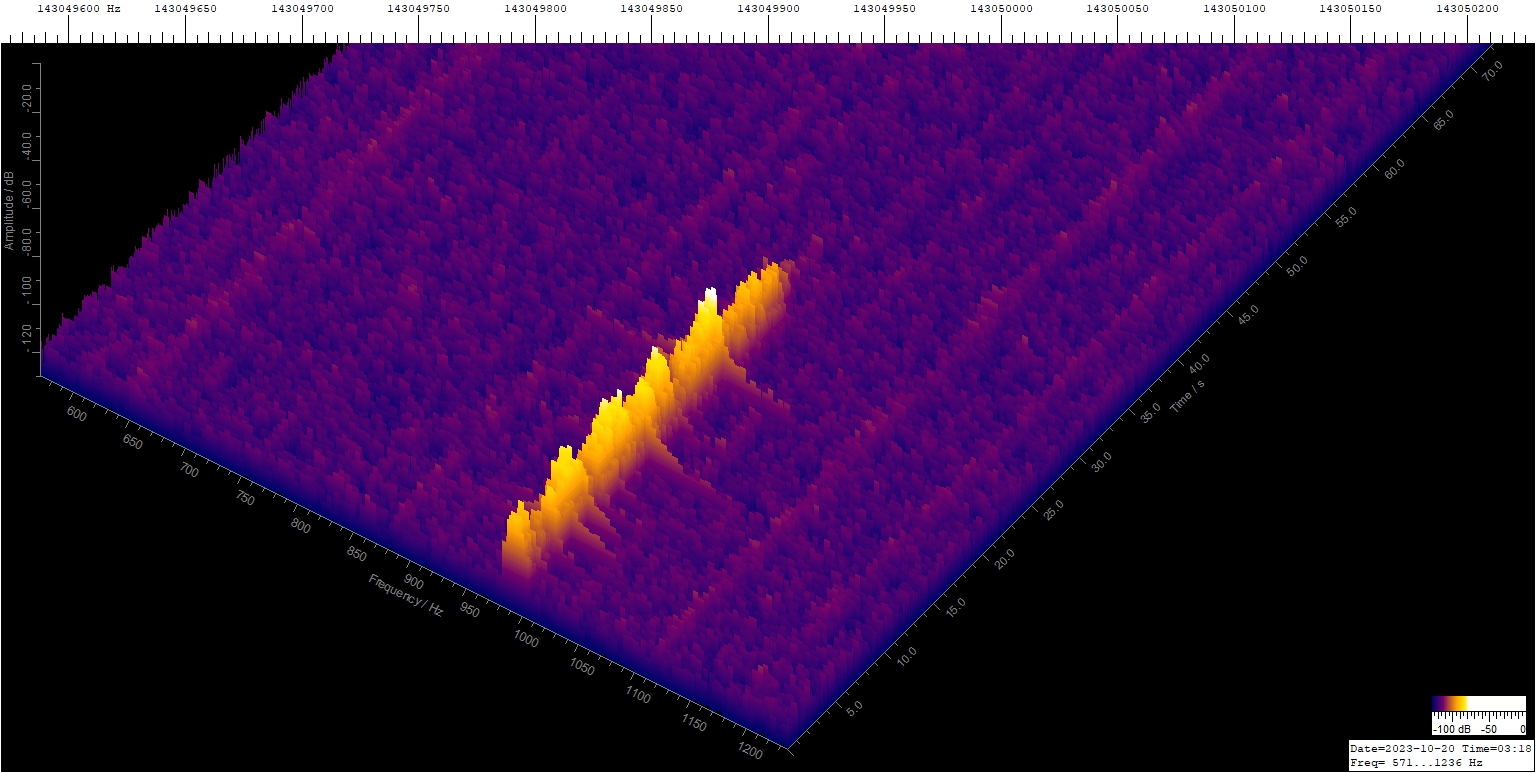The image size is (1536, 773).
Task: Click the Date=2023-10-20 Time=03:18 info line
Action: [x=1440, y=748]
